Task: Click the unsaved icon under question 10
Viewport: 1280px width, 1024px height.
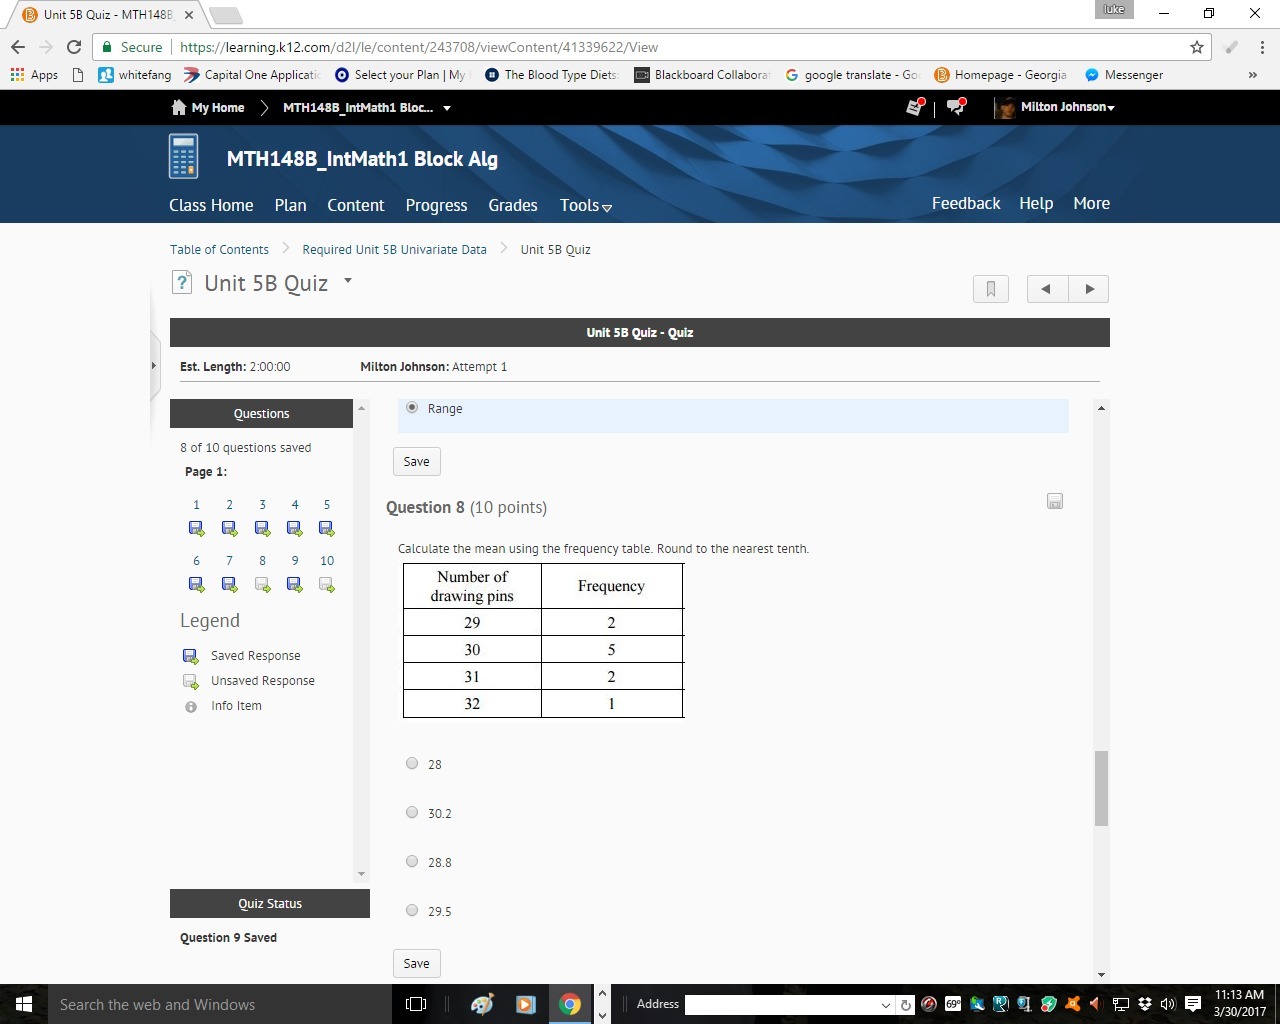Action: [327, 584]
